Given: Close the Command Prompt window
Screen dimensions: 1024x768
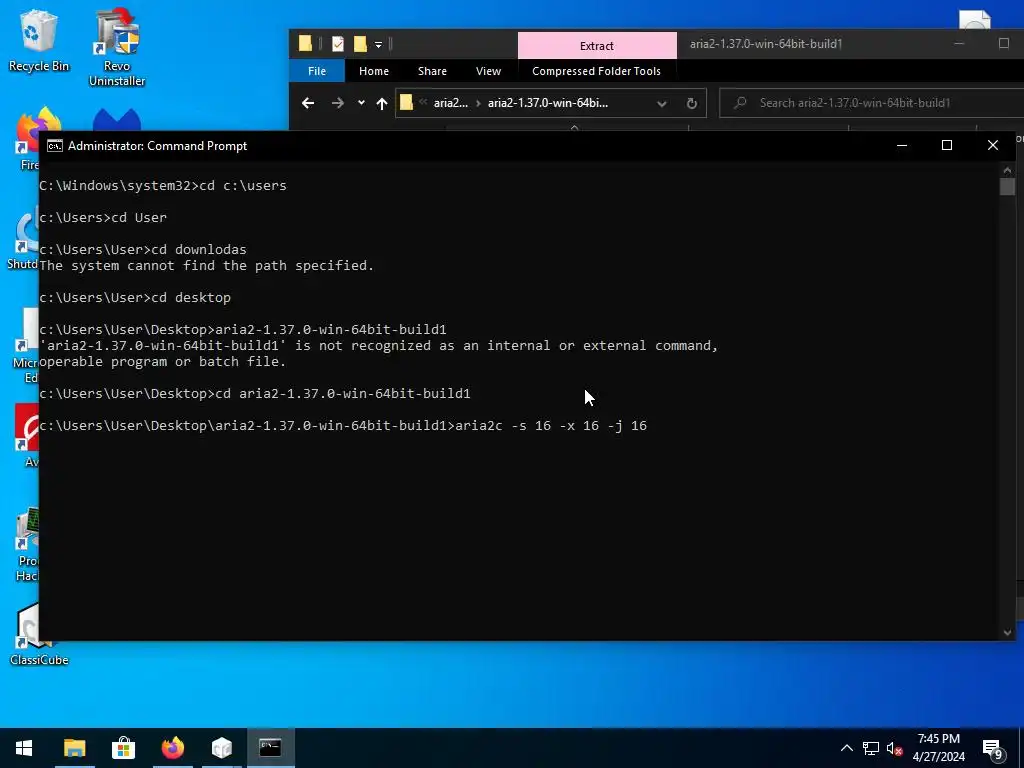Looking at the screenshot, I should tap(993, 145).
